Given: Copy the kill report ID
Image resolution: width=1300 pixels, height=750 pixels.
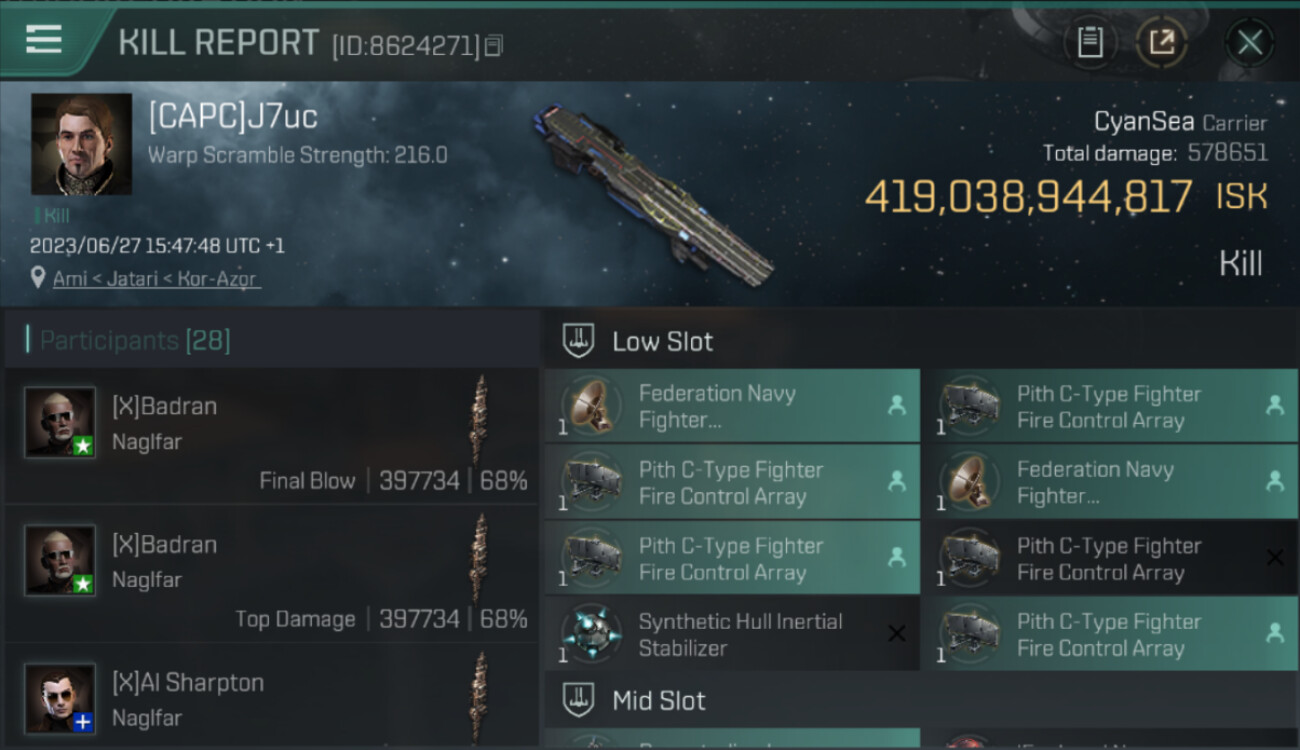Looking at the screenshot, I should (x=495, y=45).
